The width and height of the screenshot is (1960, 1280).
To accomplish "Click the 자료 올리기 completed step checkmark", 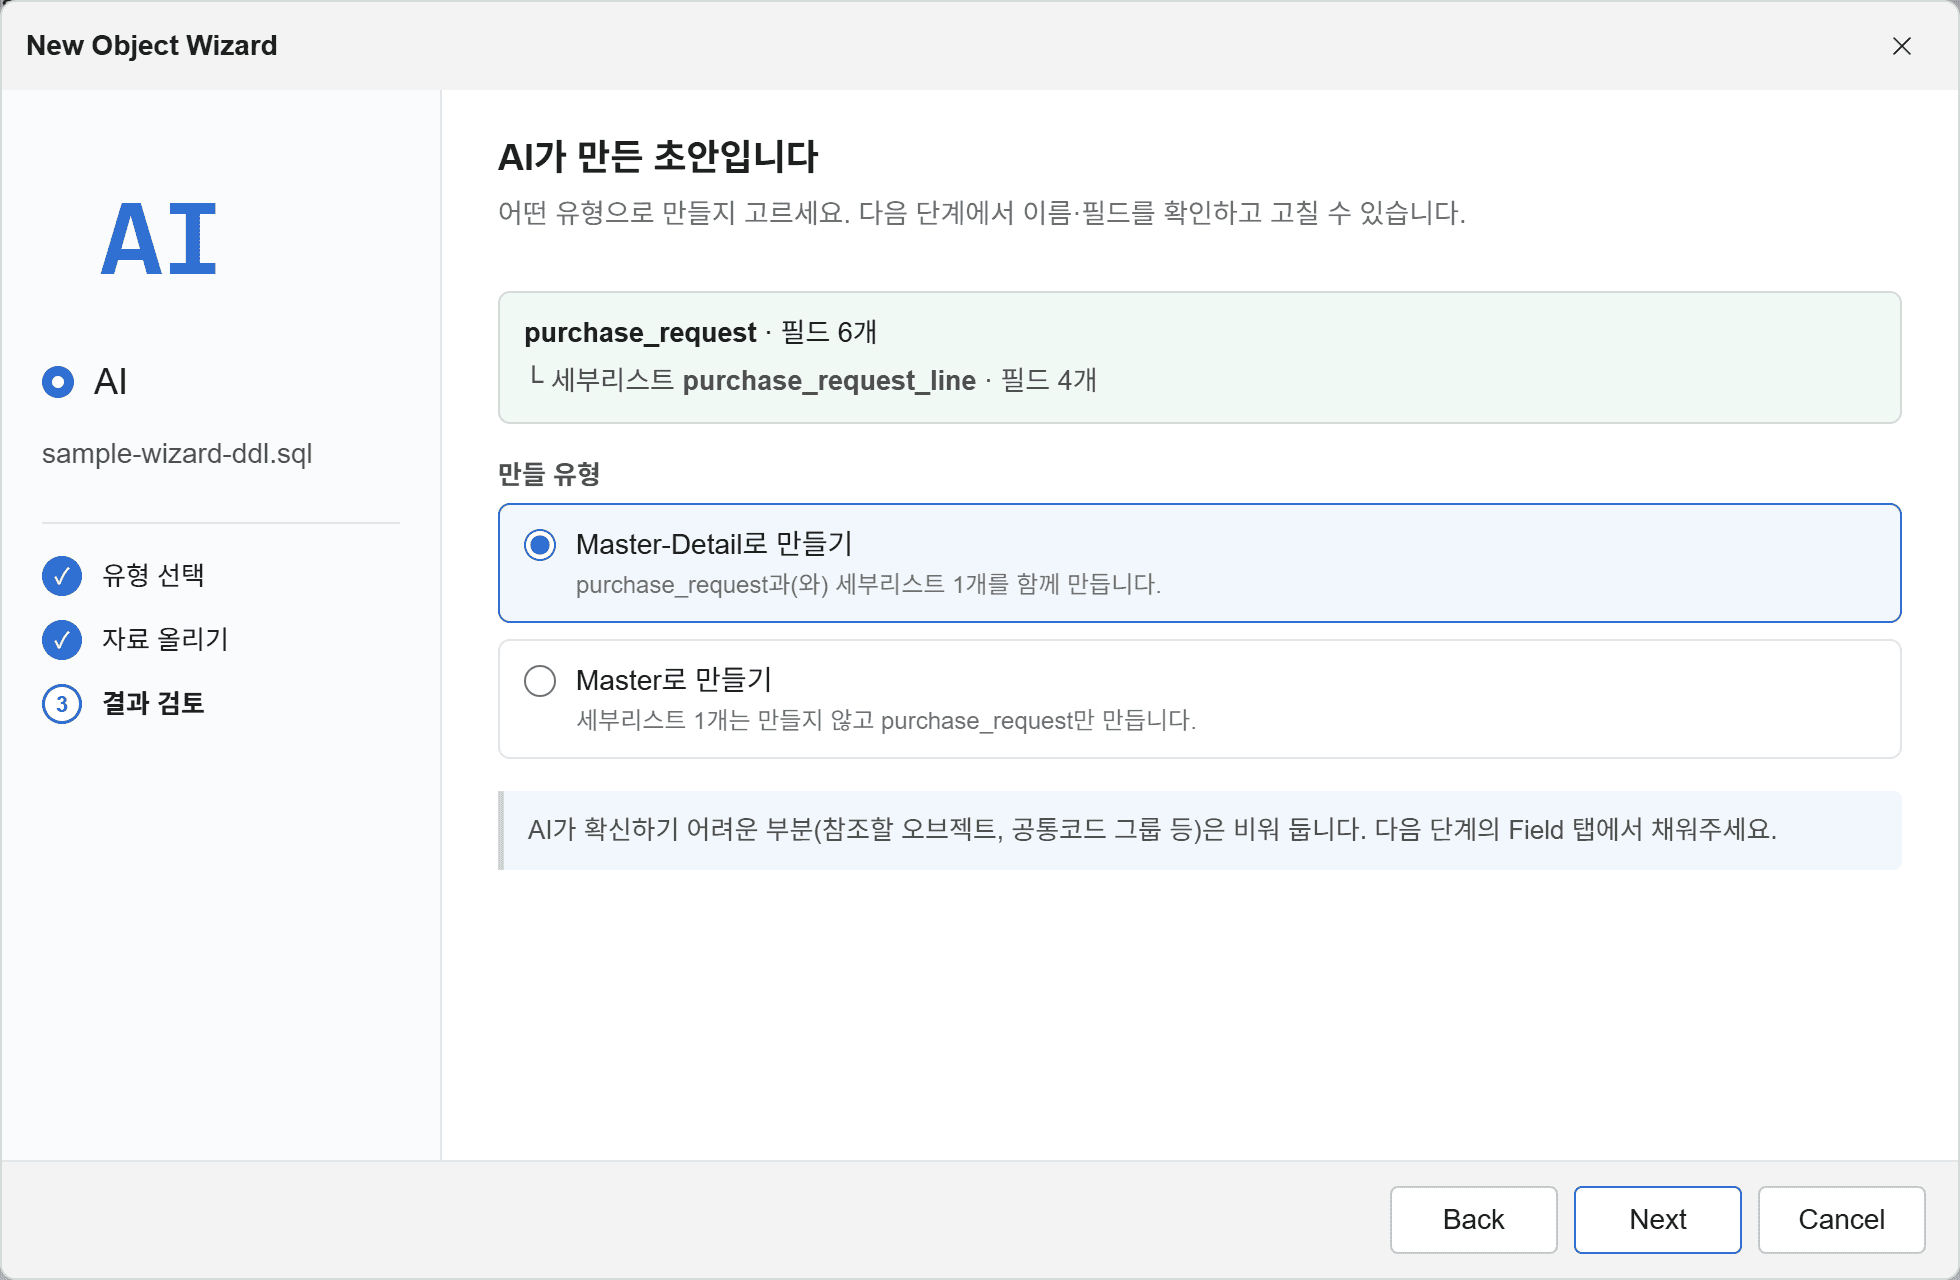I will coord(62,640).
